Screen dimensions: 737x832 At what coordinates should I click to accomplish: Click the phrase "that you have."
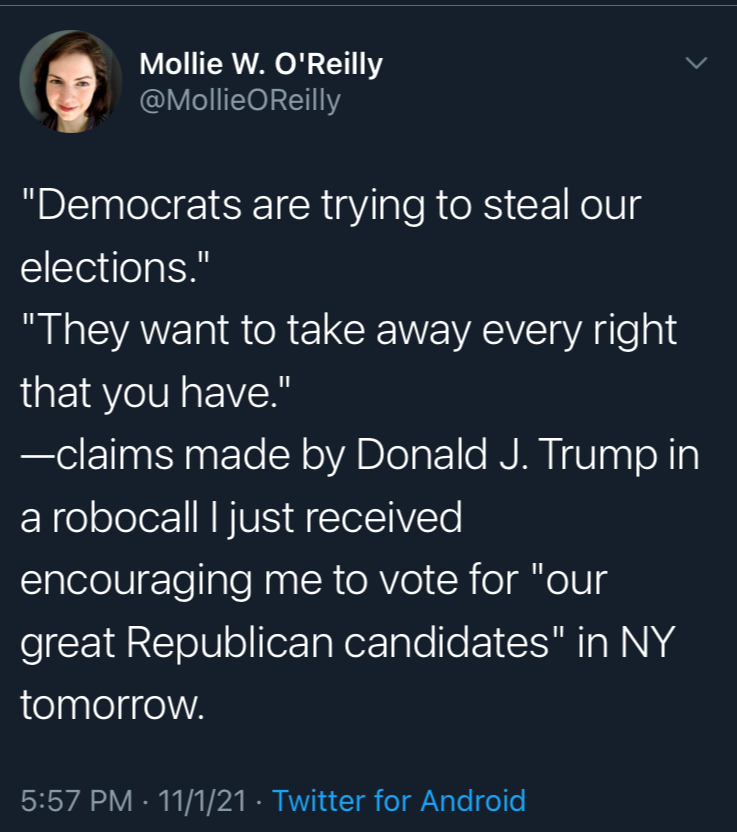click(155, 393)
